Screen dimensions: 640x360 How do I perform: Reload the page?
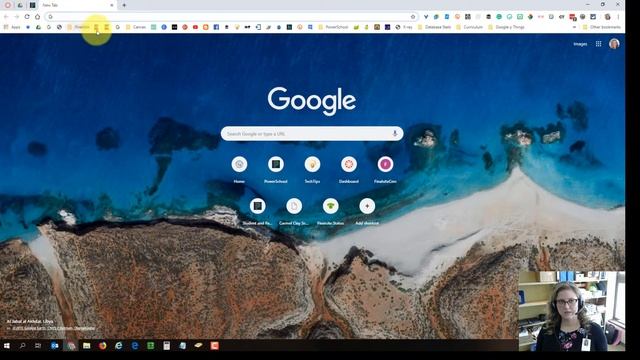(x=27, y=17)
